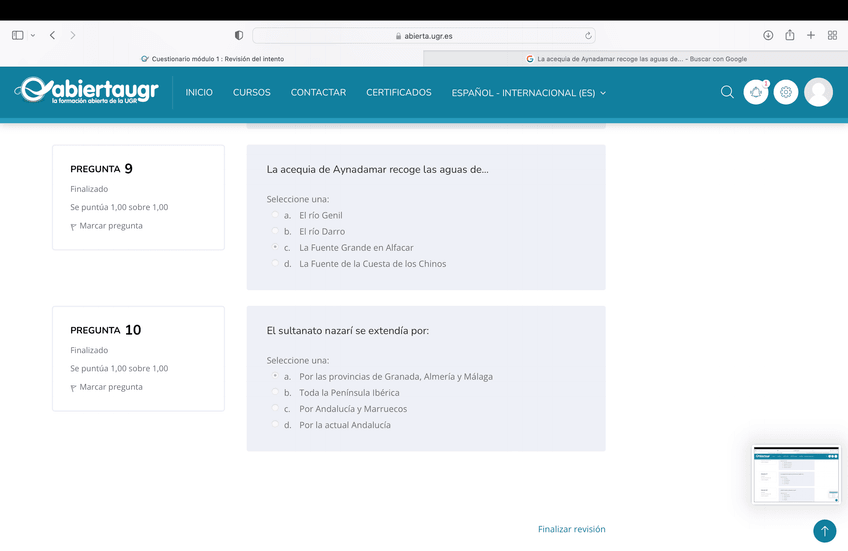Image resolution: width=848 pixels, height=551 pixels.
Task: Expand the Safari sidebar options chevron
Action: 33,35
